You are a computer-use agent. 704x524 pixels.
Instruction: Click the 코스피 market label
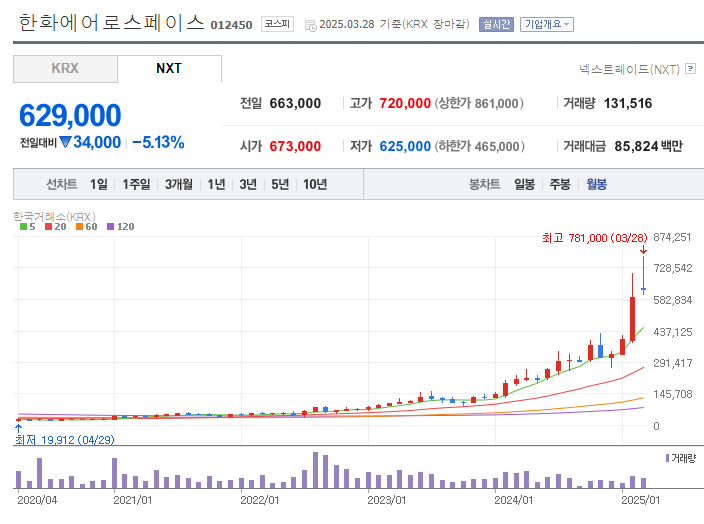click(x=277, y=24)
